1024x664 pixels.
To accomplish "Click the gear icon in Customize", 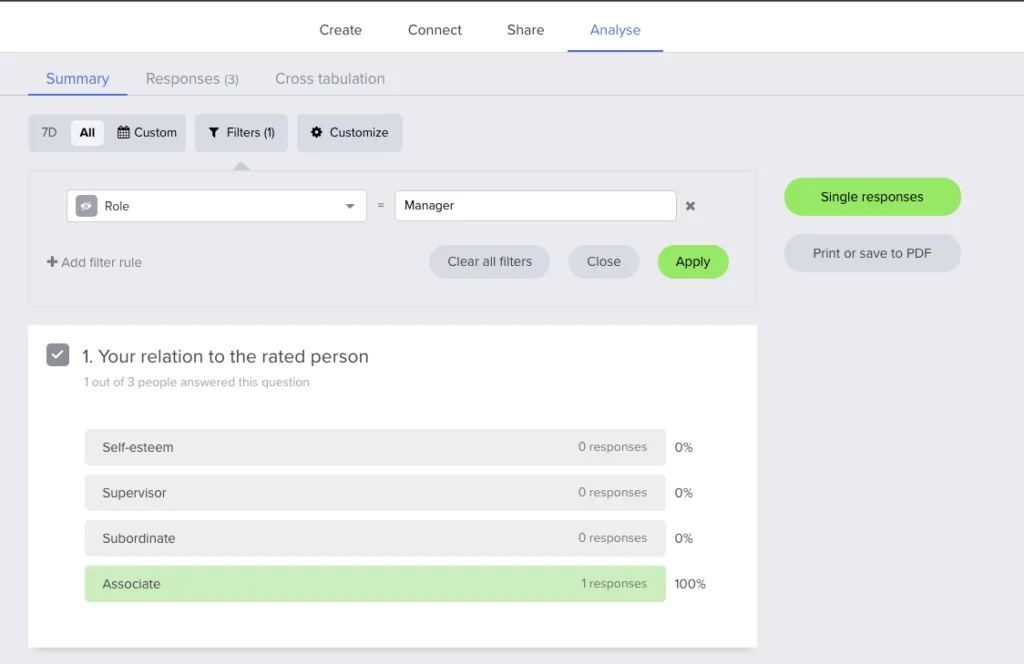I will (317, 133).
